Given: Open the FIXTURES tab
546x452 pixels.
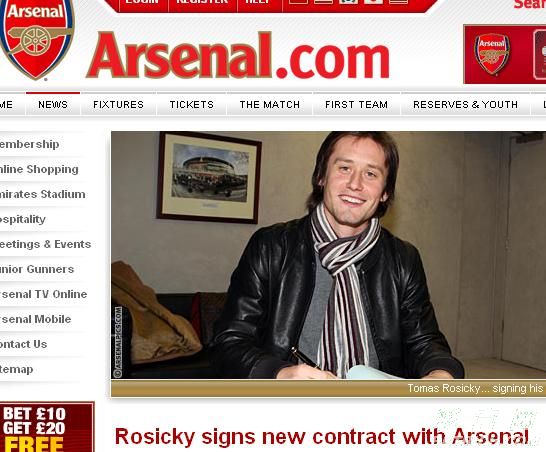Looking at the screenshot, I should (118, 104).
